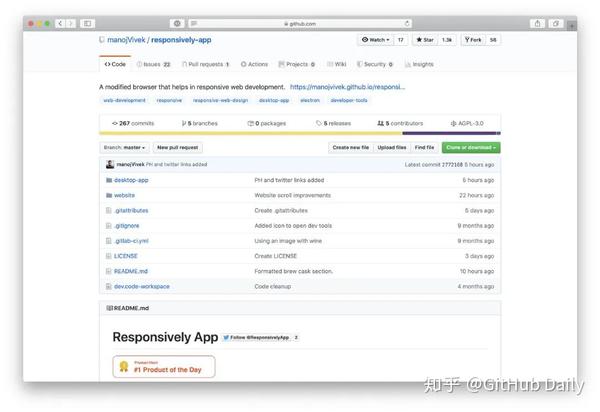Viewport: 600px width, 412px height.
Task: Reload page with the refresh icon
Action: [407, 24]
